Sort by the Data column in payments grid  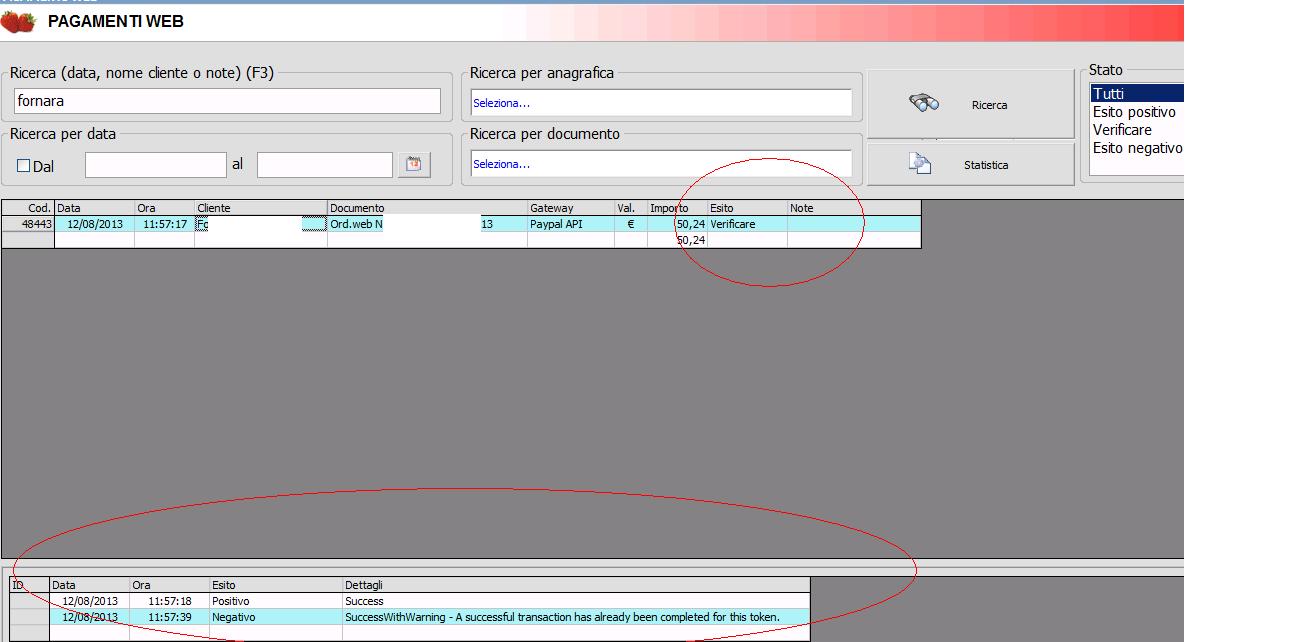click(94, 208)
